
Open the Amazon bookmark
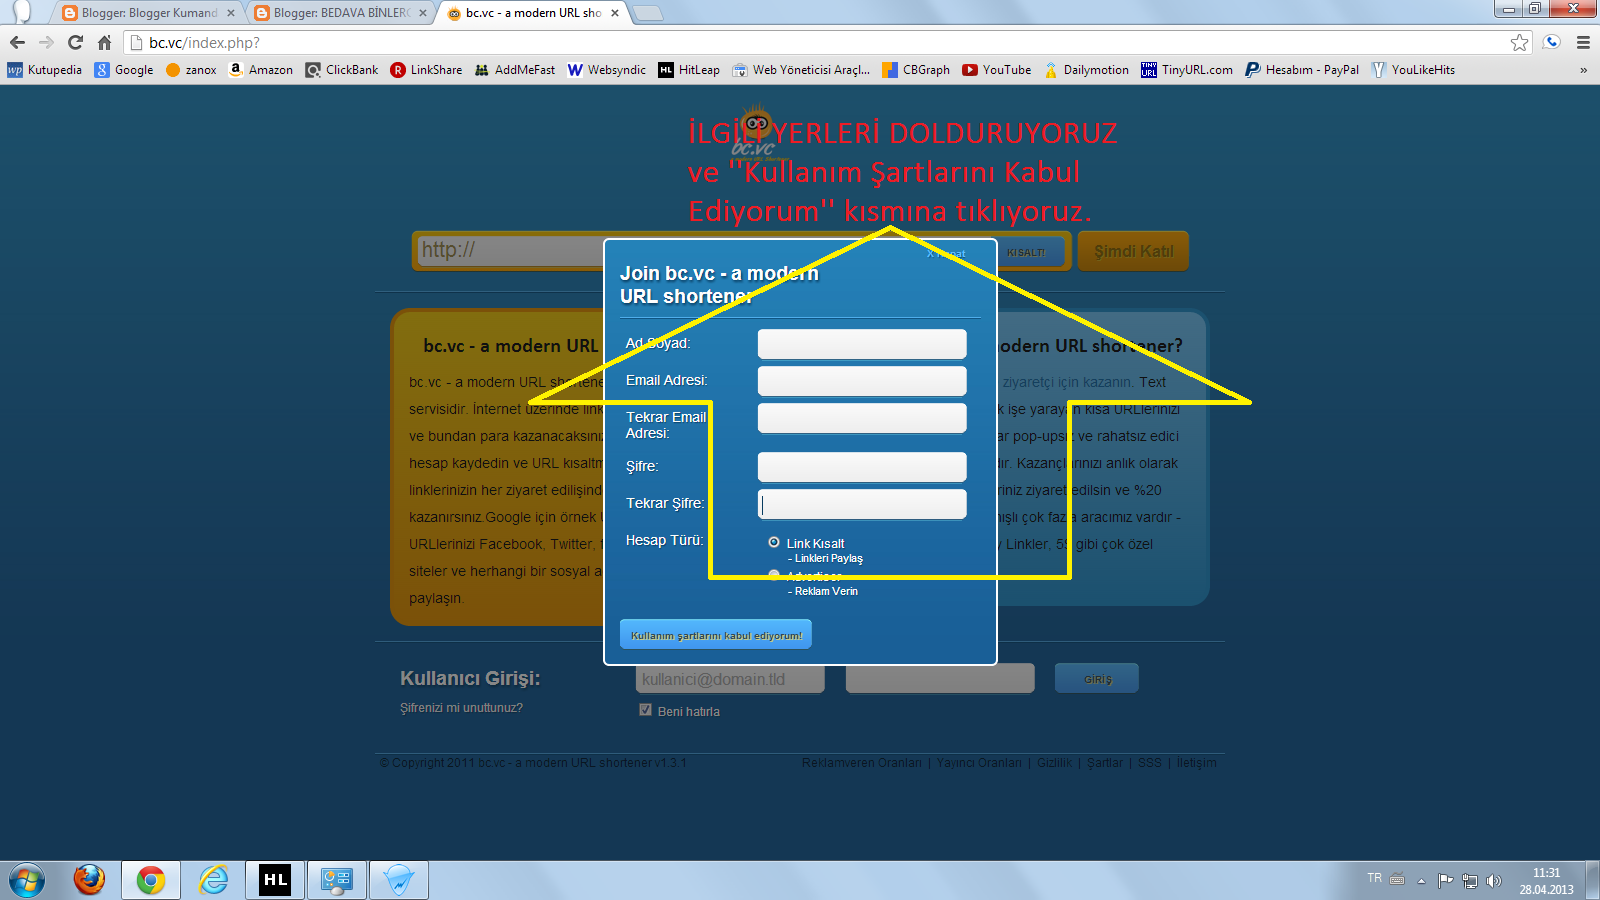260,70
